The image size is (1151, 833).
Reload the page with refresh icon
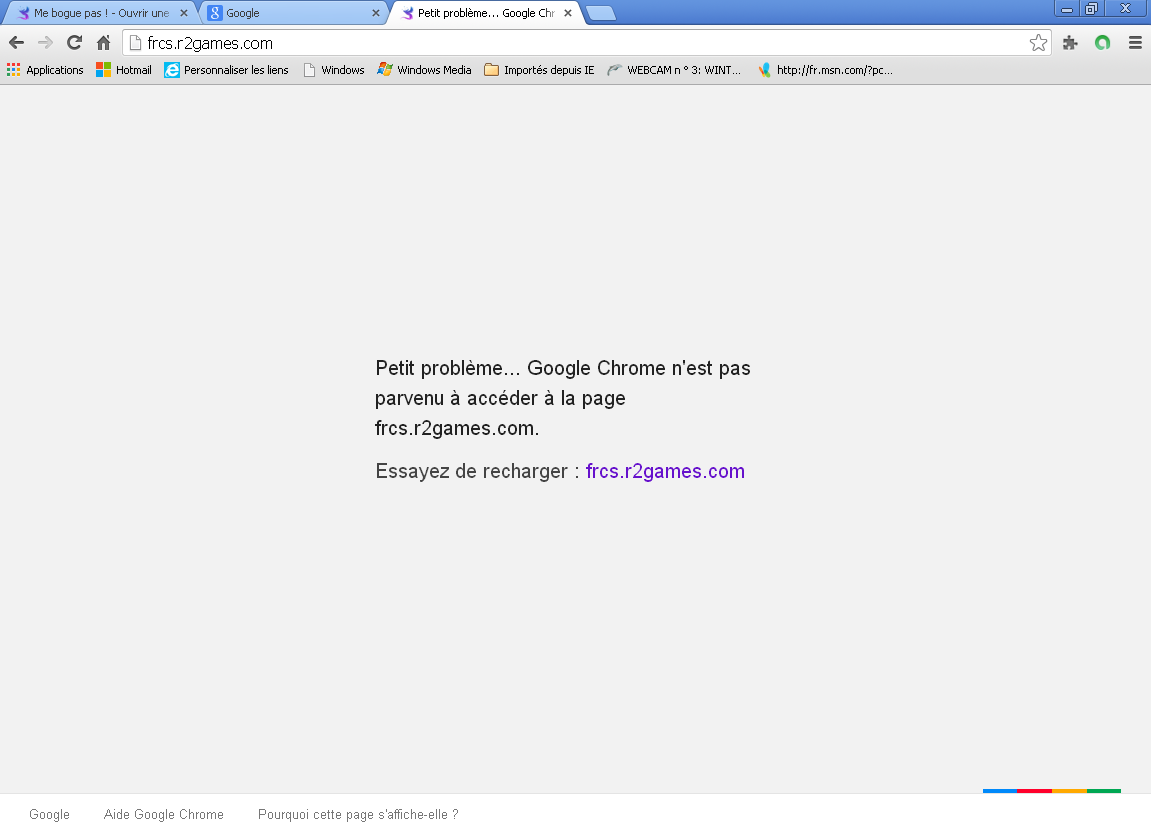[74, 43]
